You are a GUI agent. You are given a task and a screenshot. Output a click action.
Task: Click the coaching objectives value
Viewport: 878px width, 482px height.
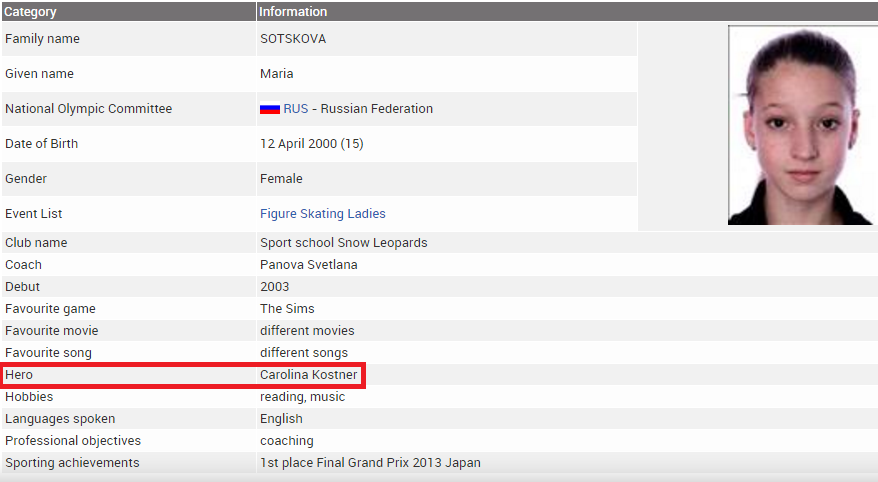pyautogui.click(x=287, y=441)
